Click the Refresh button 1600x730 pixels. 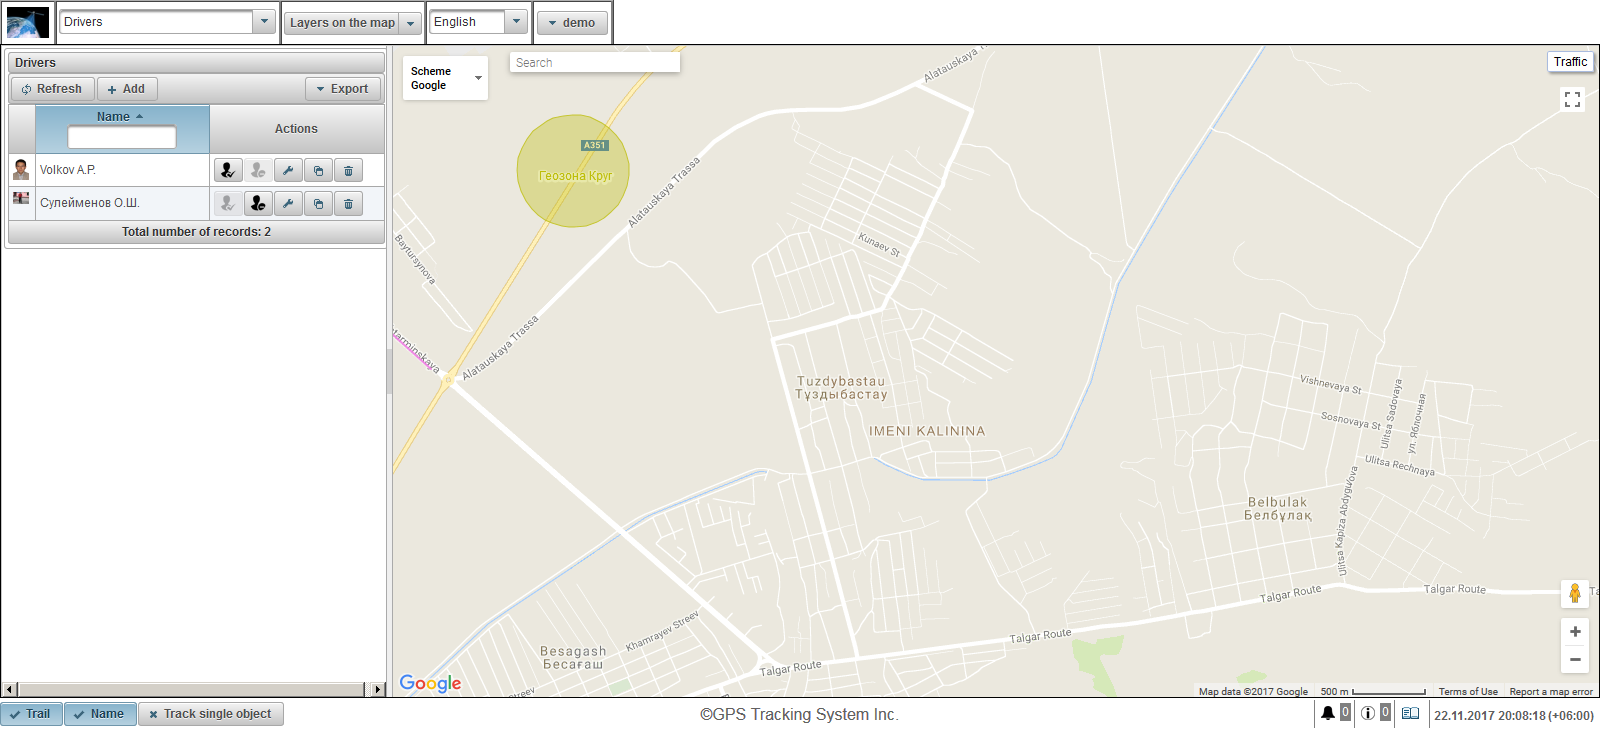[52, 89]
